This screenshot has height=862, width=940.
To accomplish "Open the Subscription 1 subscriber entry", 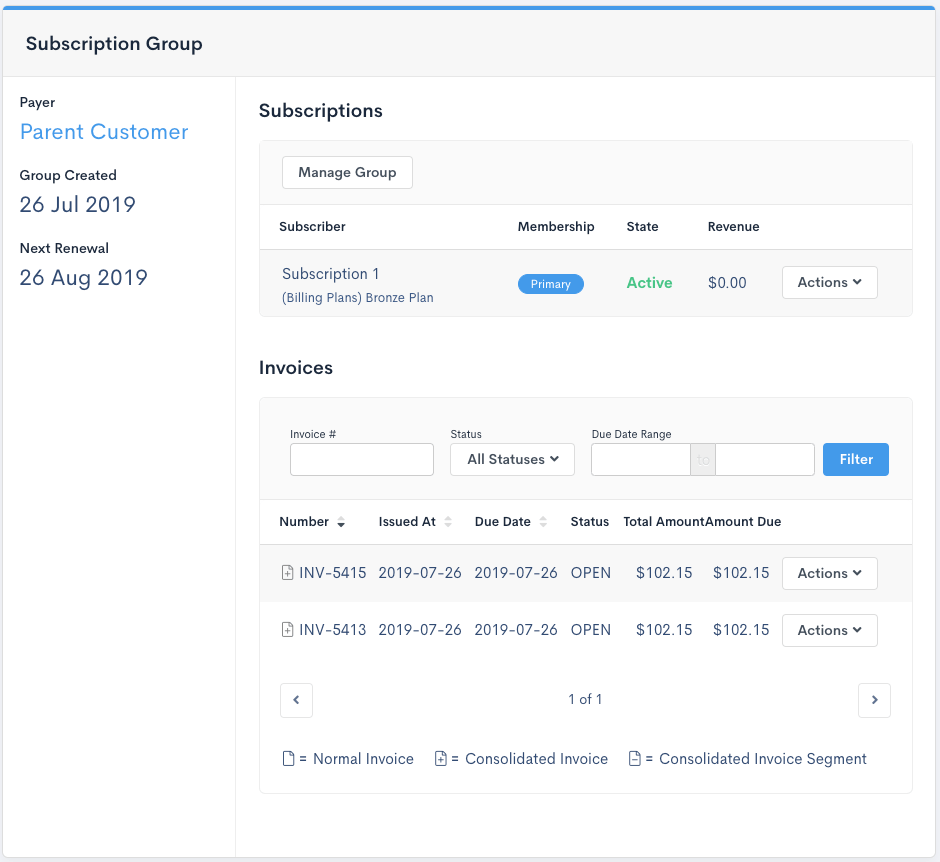I will 330,274.
